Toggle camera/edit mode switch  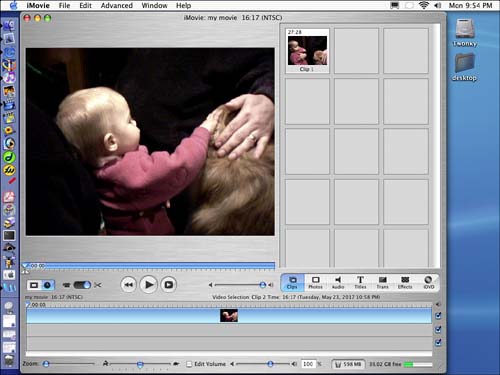(82, 285)
